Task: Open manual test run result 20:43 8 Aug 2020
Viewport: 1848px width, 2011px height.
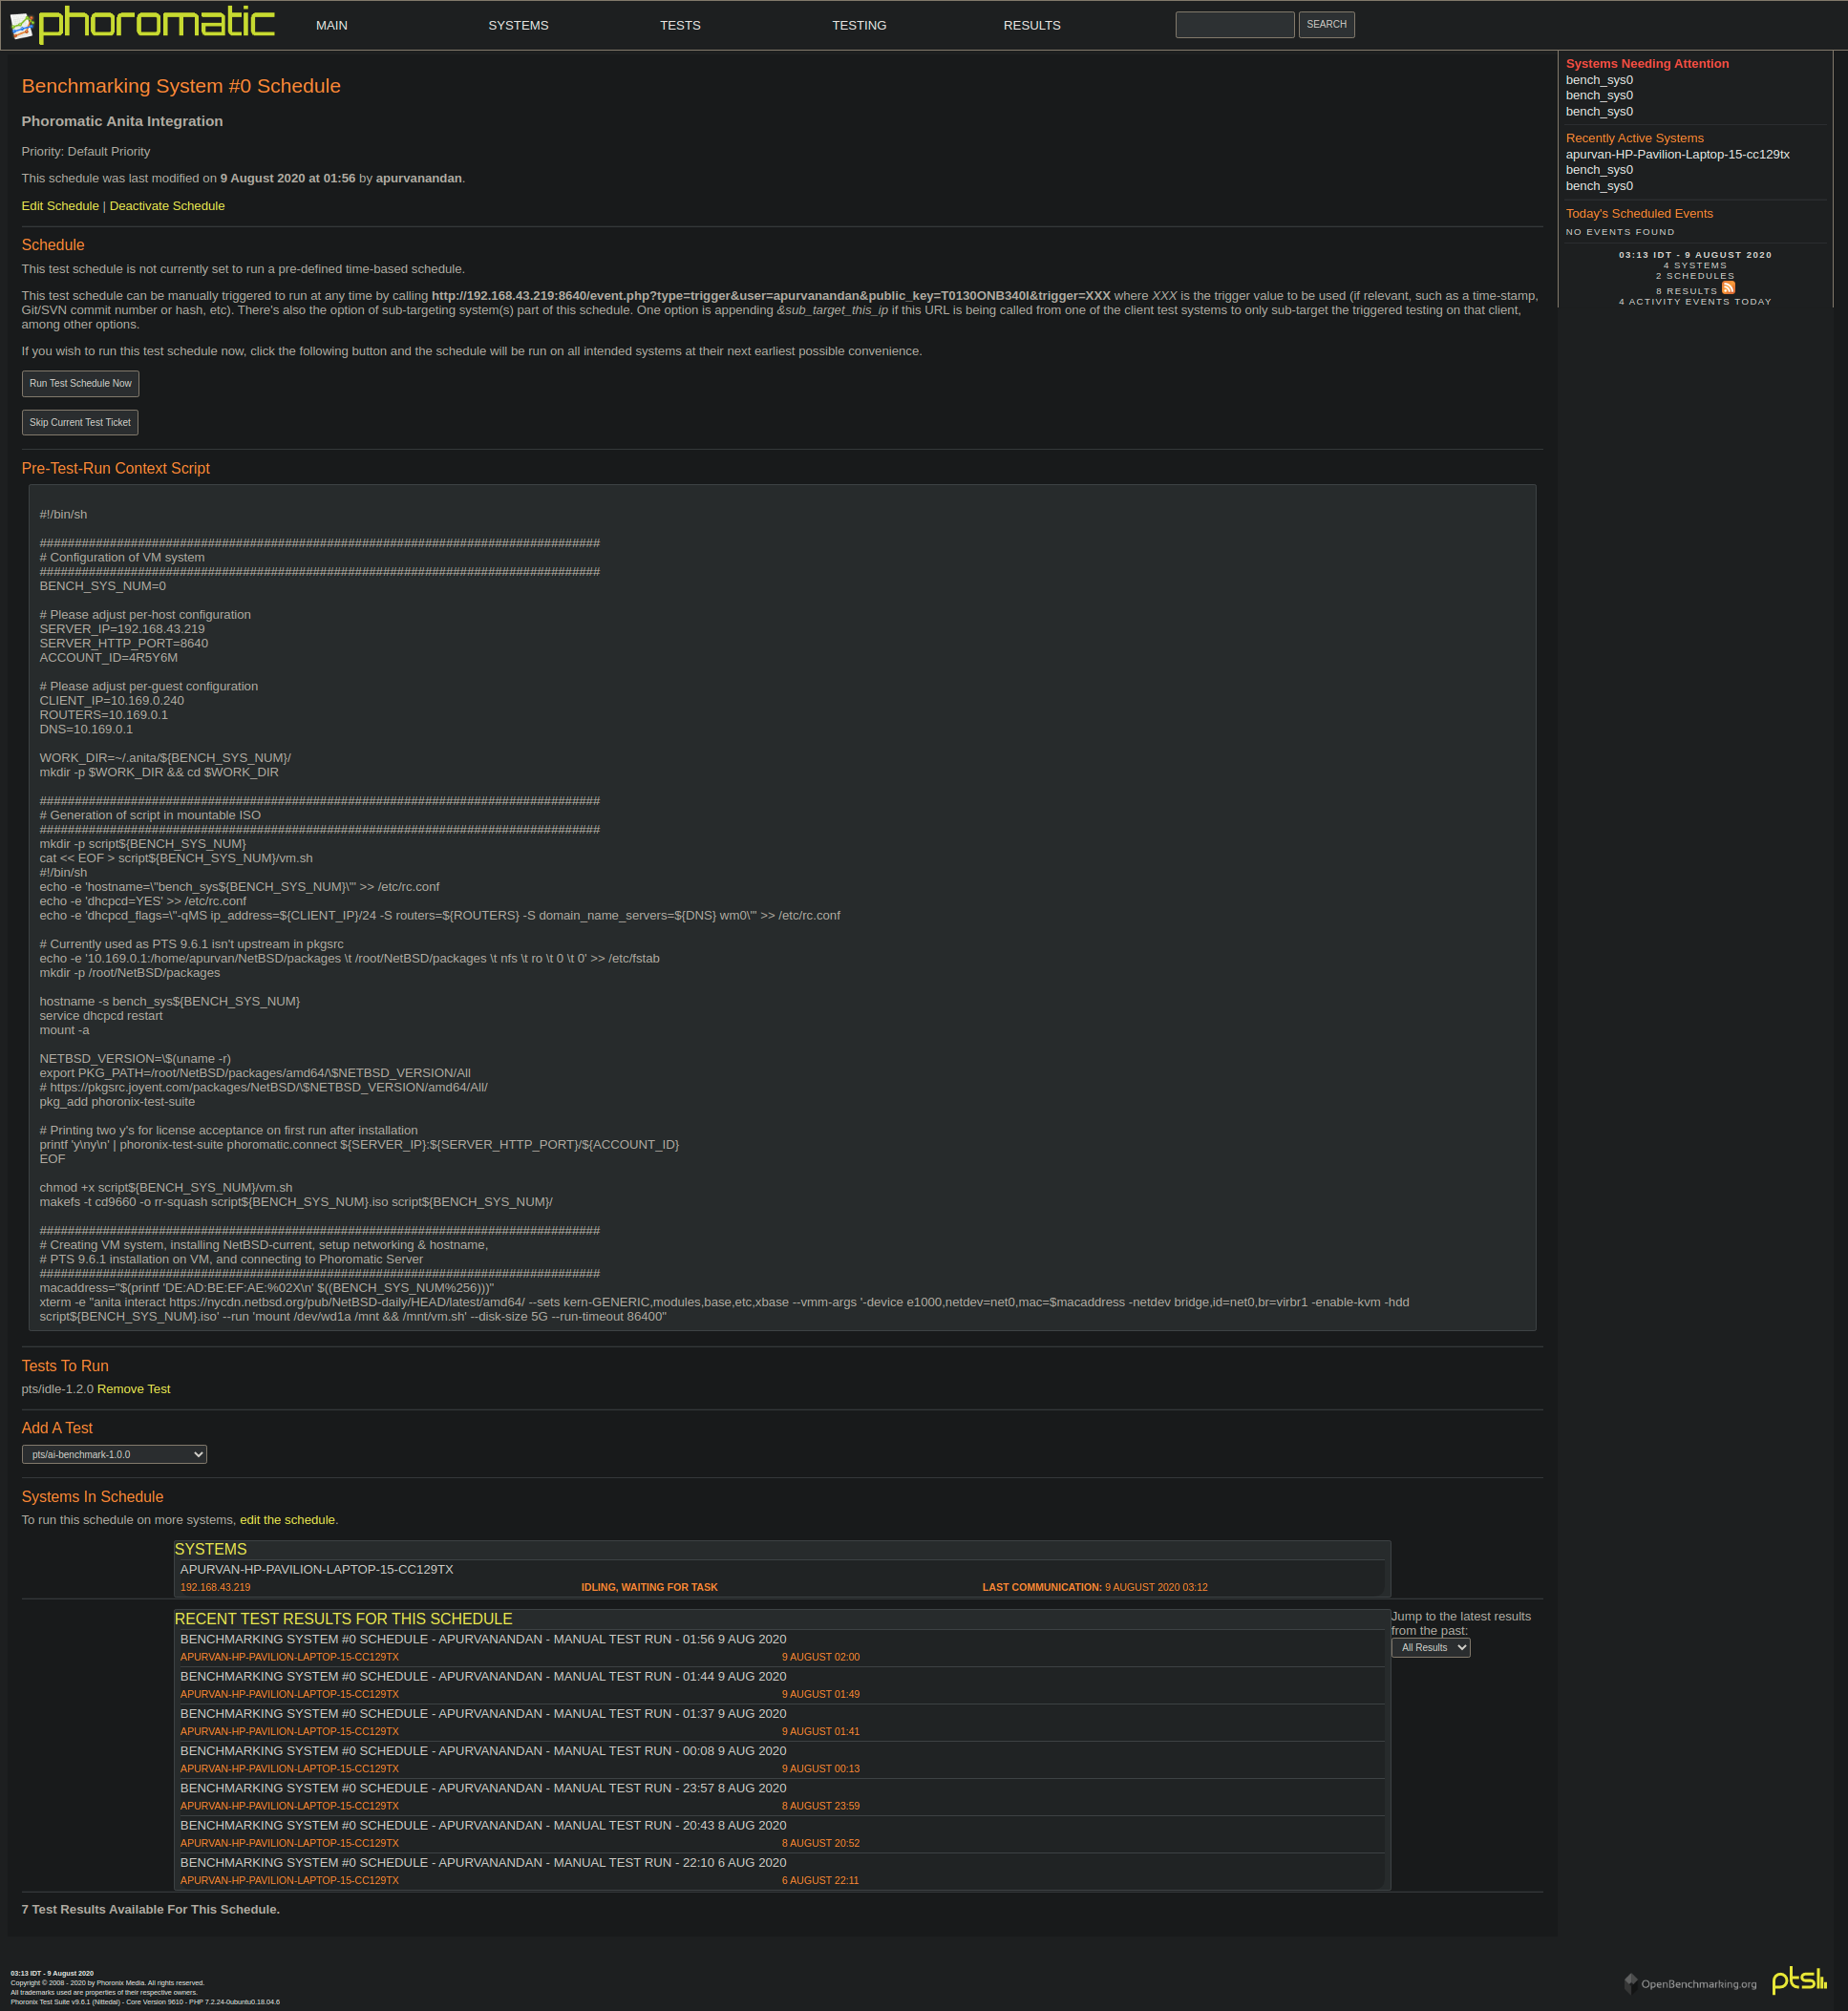Action: 780,1834
